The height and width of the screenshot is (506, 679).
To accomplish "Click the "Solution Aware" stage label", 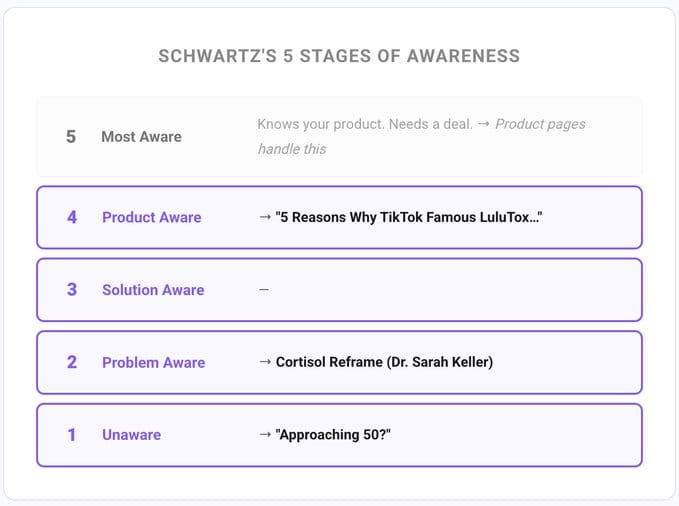I will (153, 290).
